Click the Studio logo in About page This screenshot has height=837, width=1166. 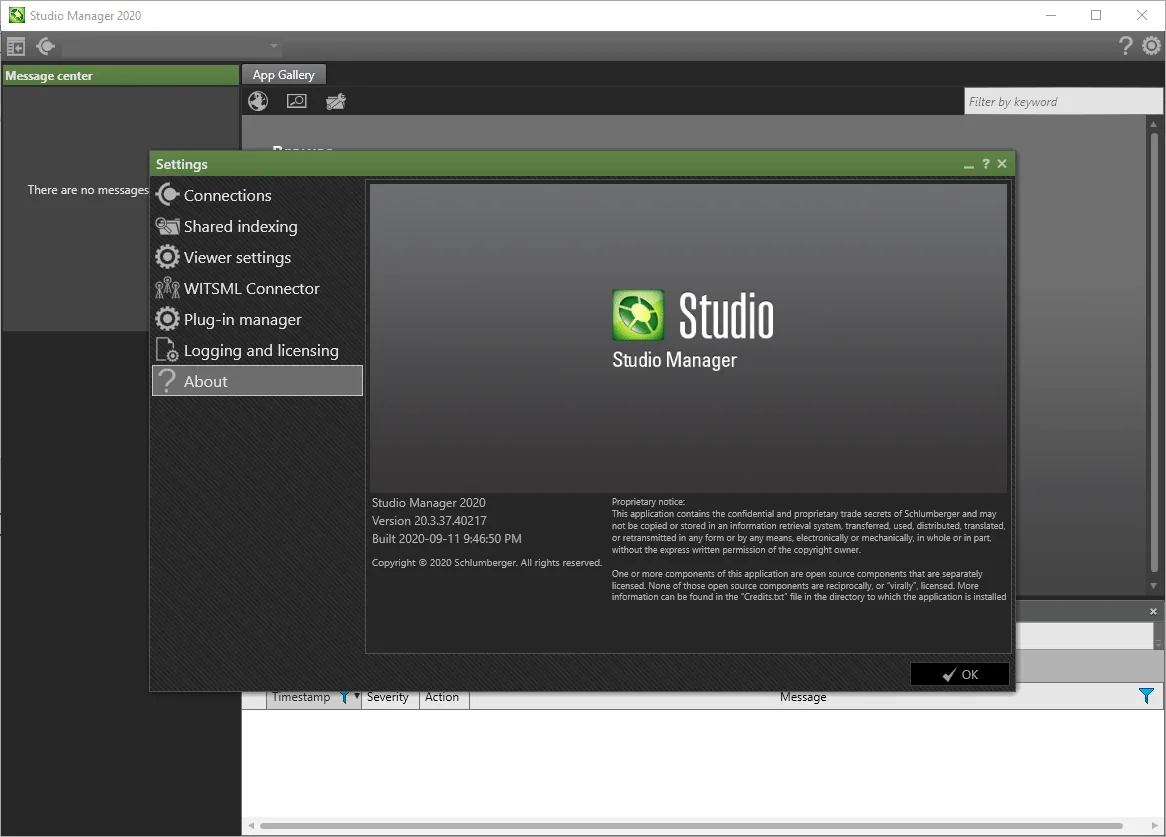[693, 316]
